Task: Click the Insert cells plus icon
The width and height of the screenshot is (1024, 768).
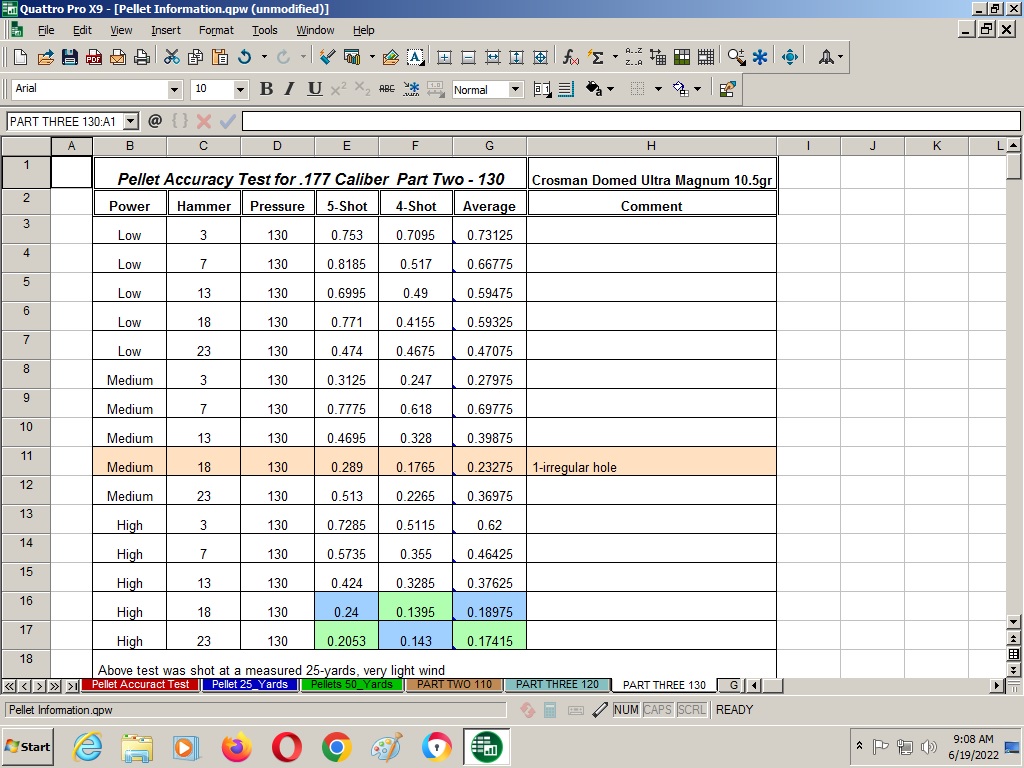Action: [444, 57]
